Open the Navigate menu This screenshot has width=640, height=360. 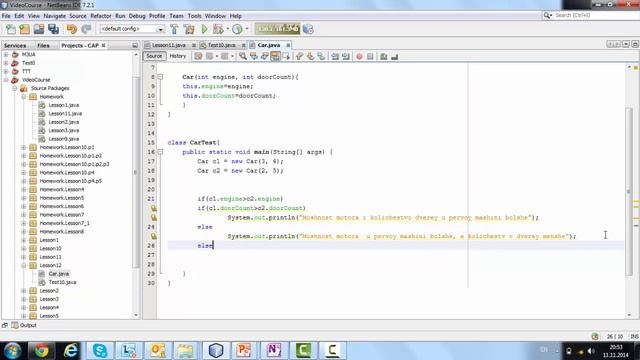point(54,16)
